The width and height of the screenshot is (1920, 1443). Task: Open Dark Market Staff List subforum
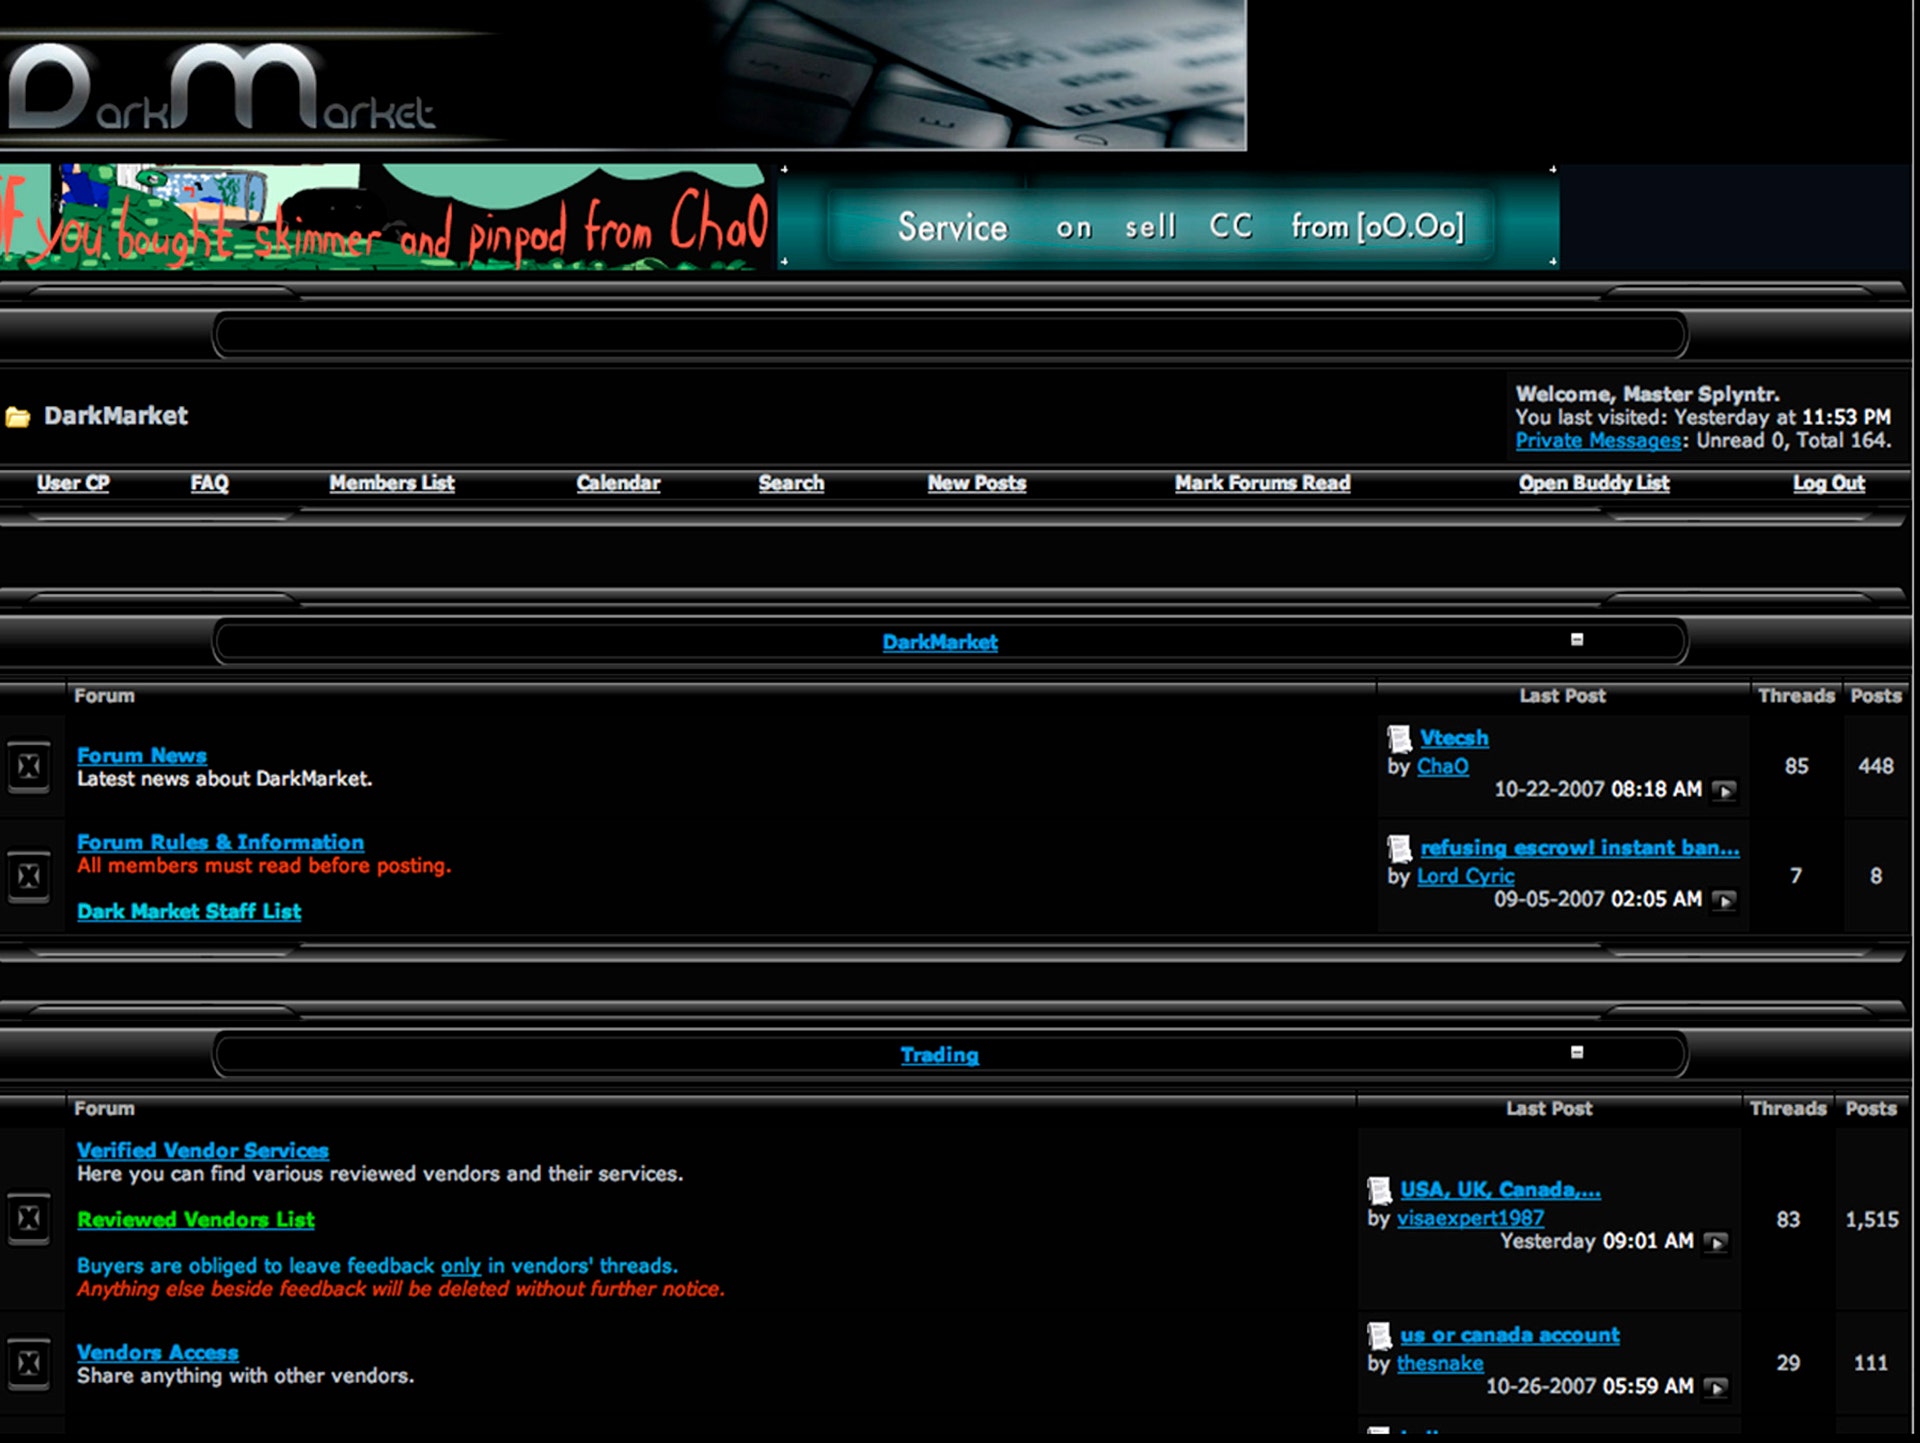point(189,911)
